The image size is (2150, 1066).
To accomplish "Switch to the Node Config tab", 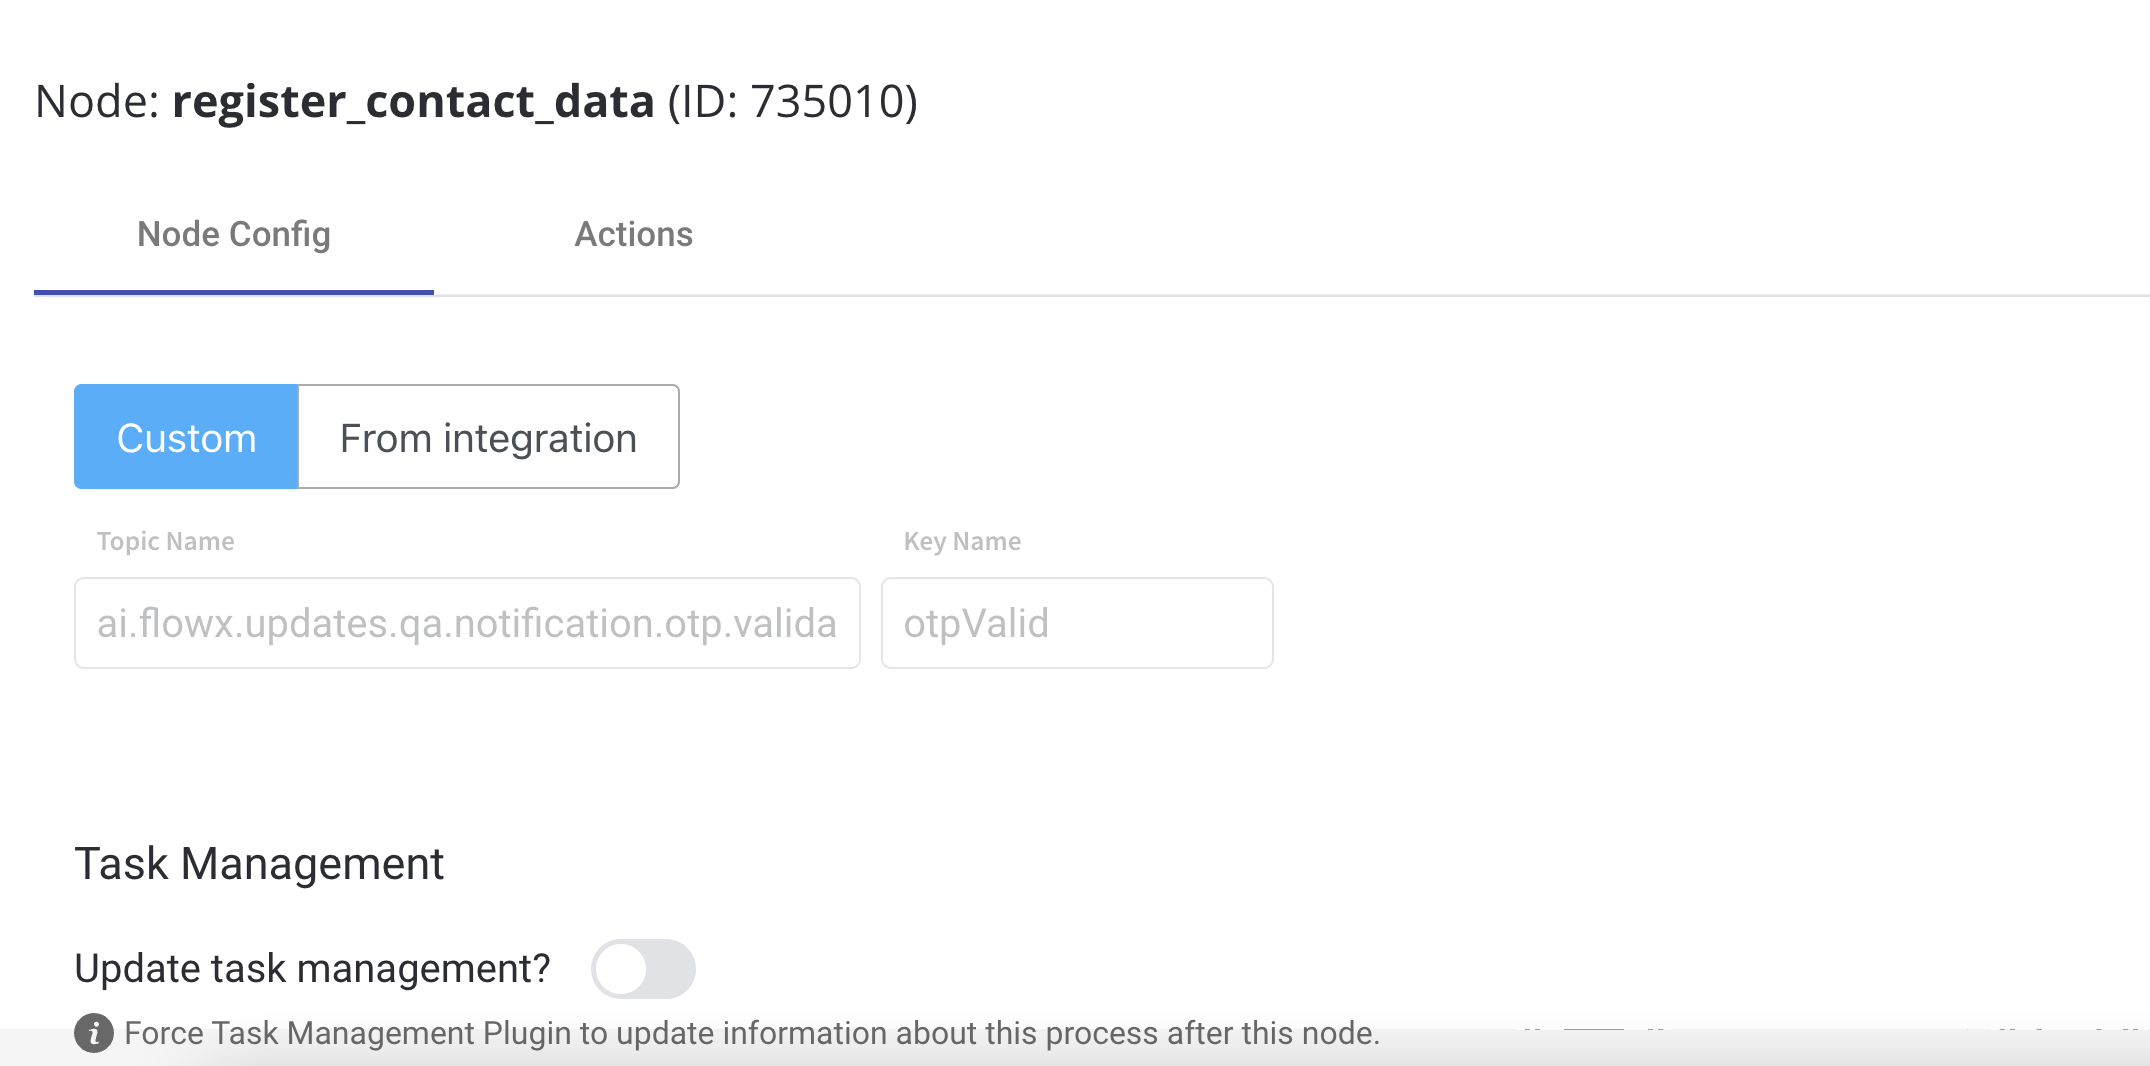I will (x=234, y=234).
